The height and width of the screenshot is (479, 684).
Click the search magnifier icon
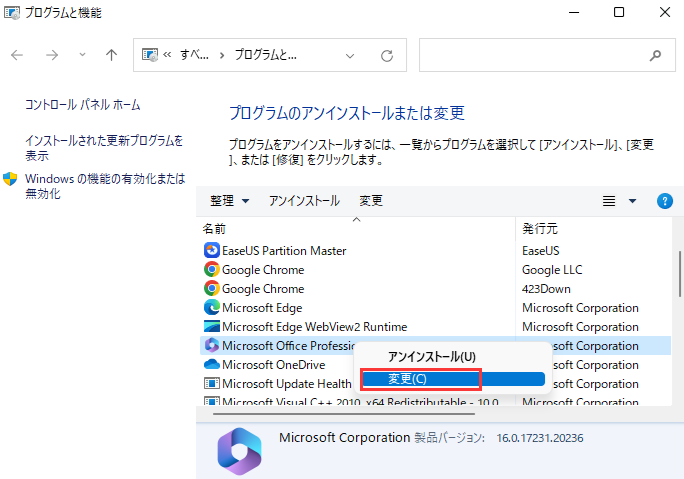655,55
